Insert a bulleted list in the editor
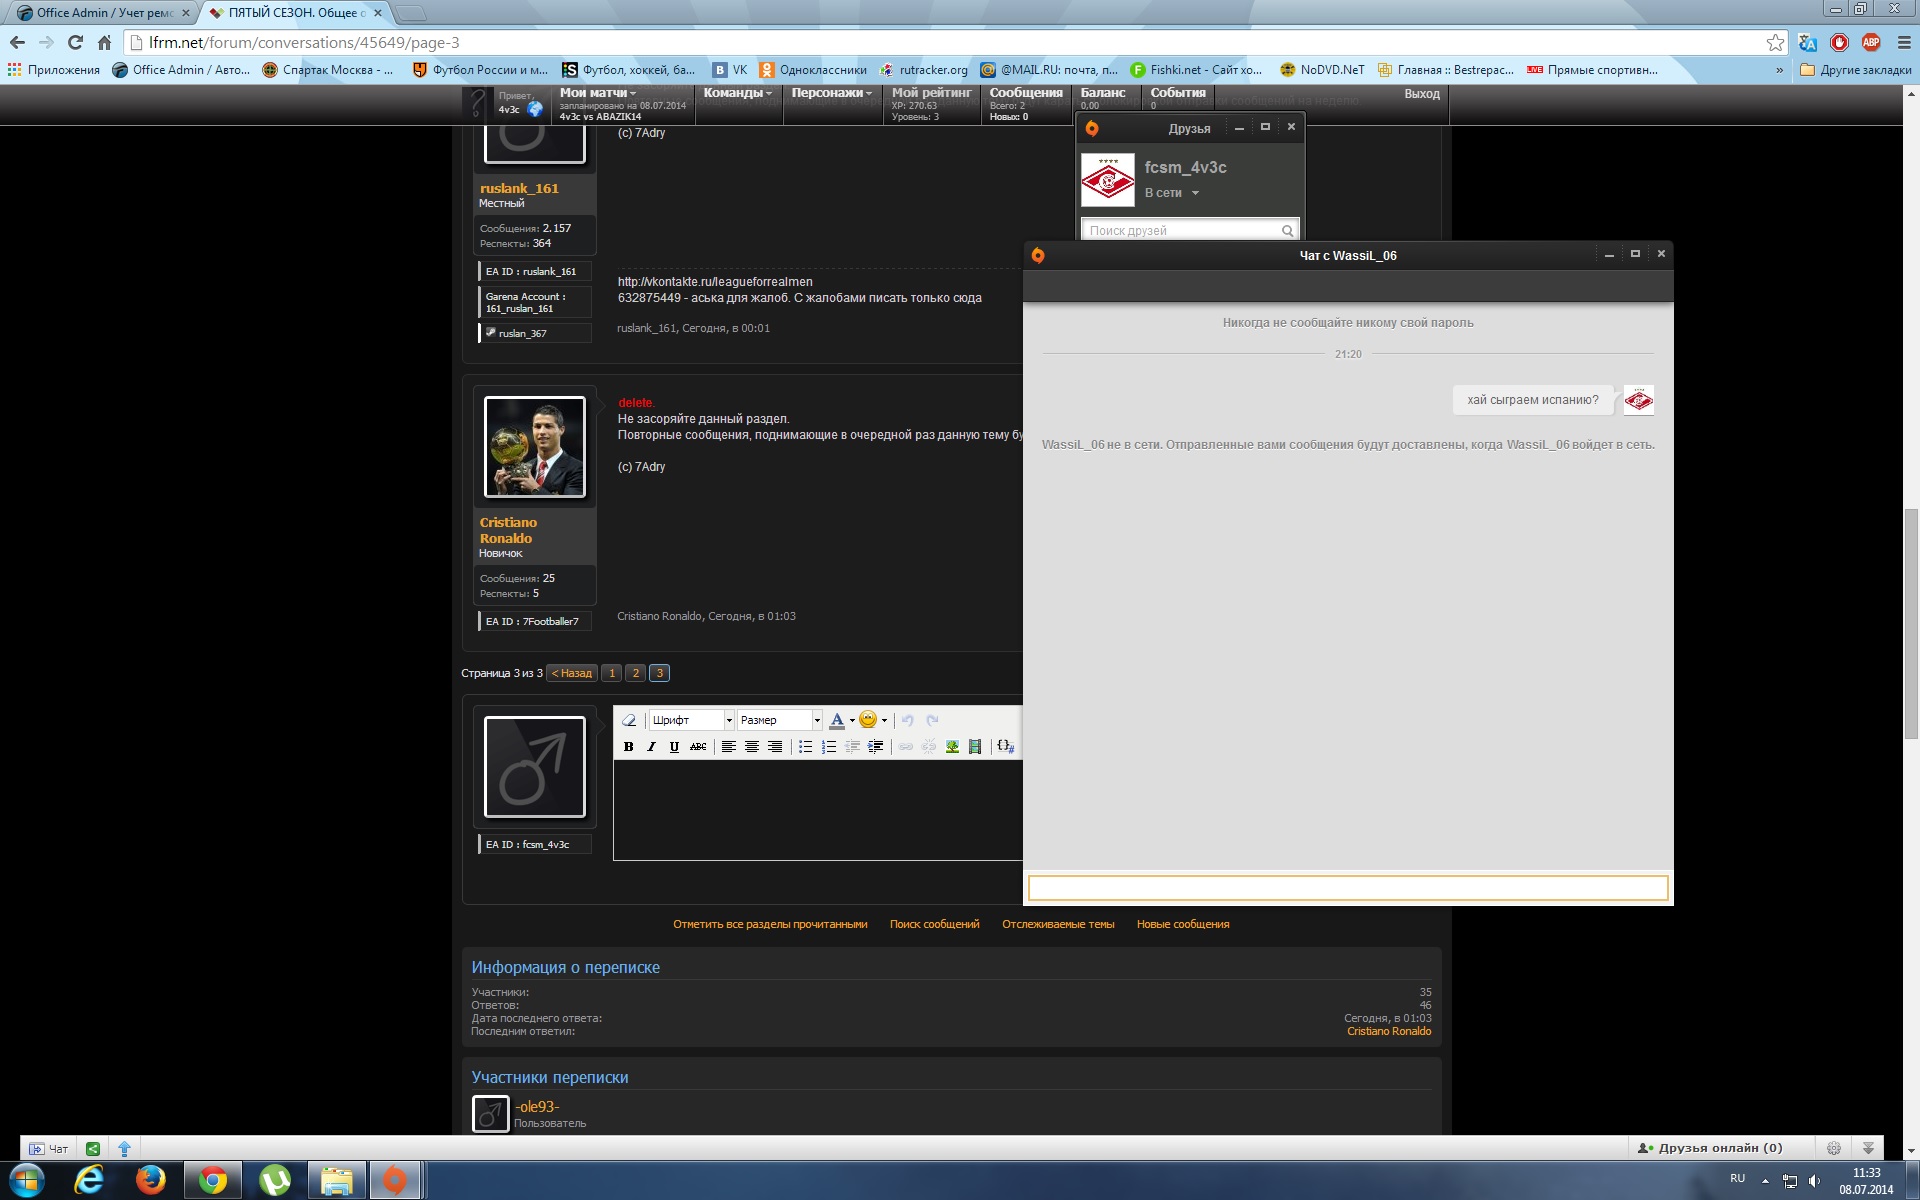Image resolution: width=1920 pixels, height=1200 pixels. (805, 747)
